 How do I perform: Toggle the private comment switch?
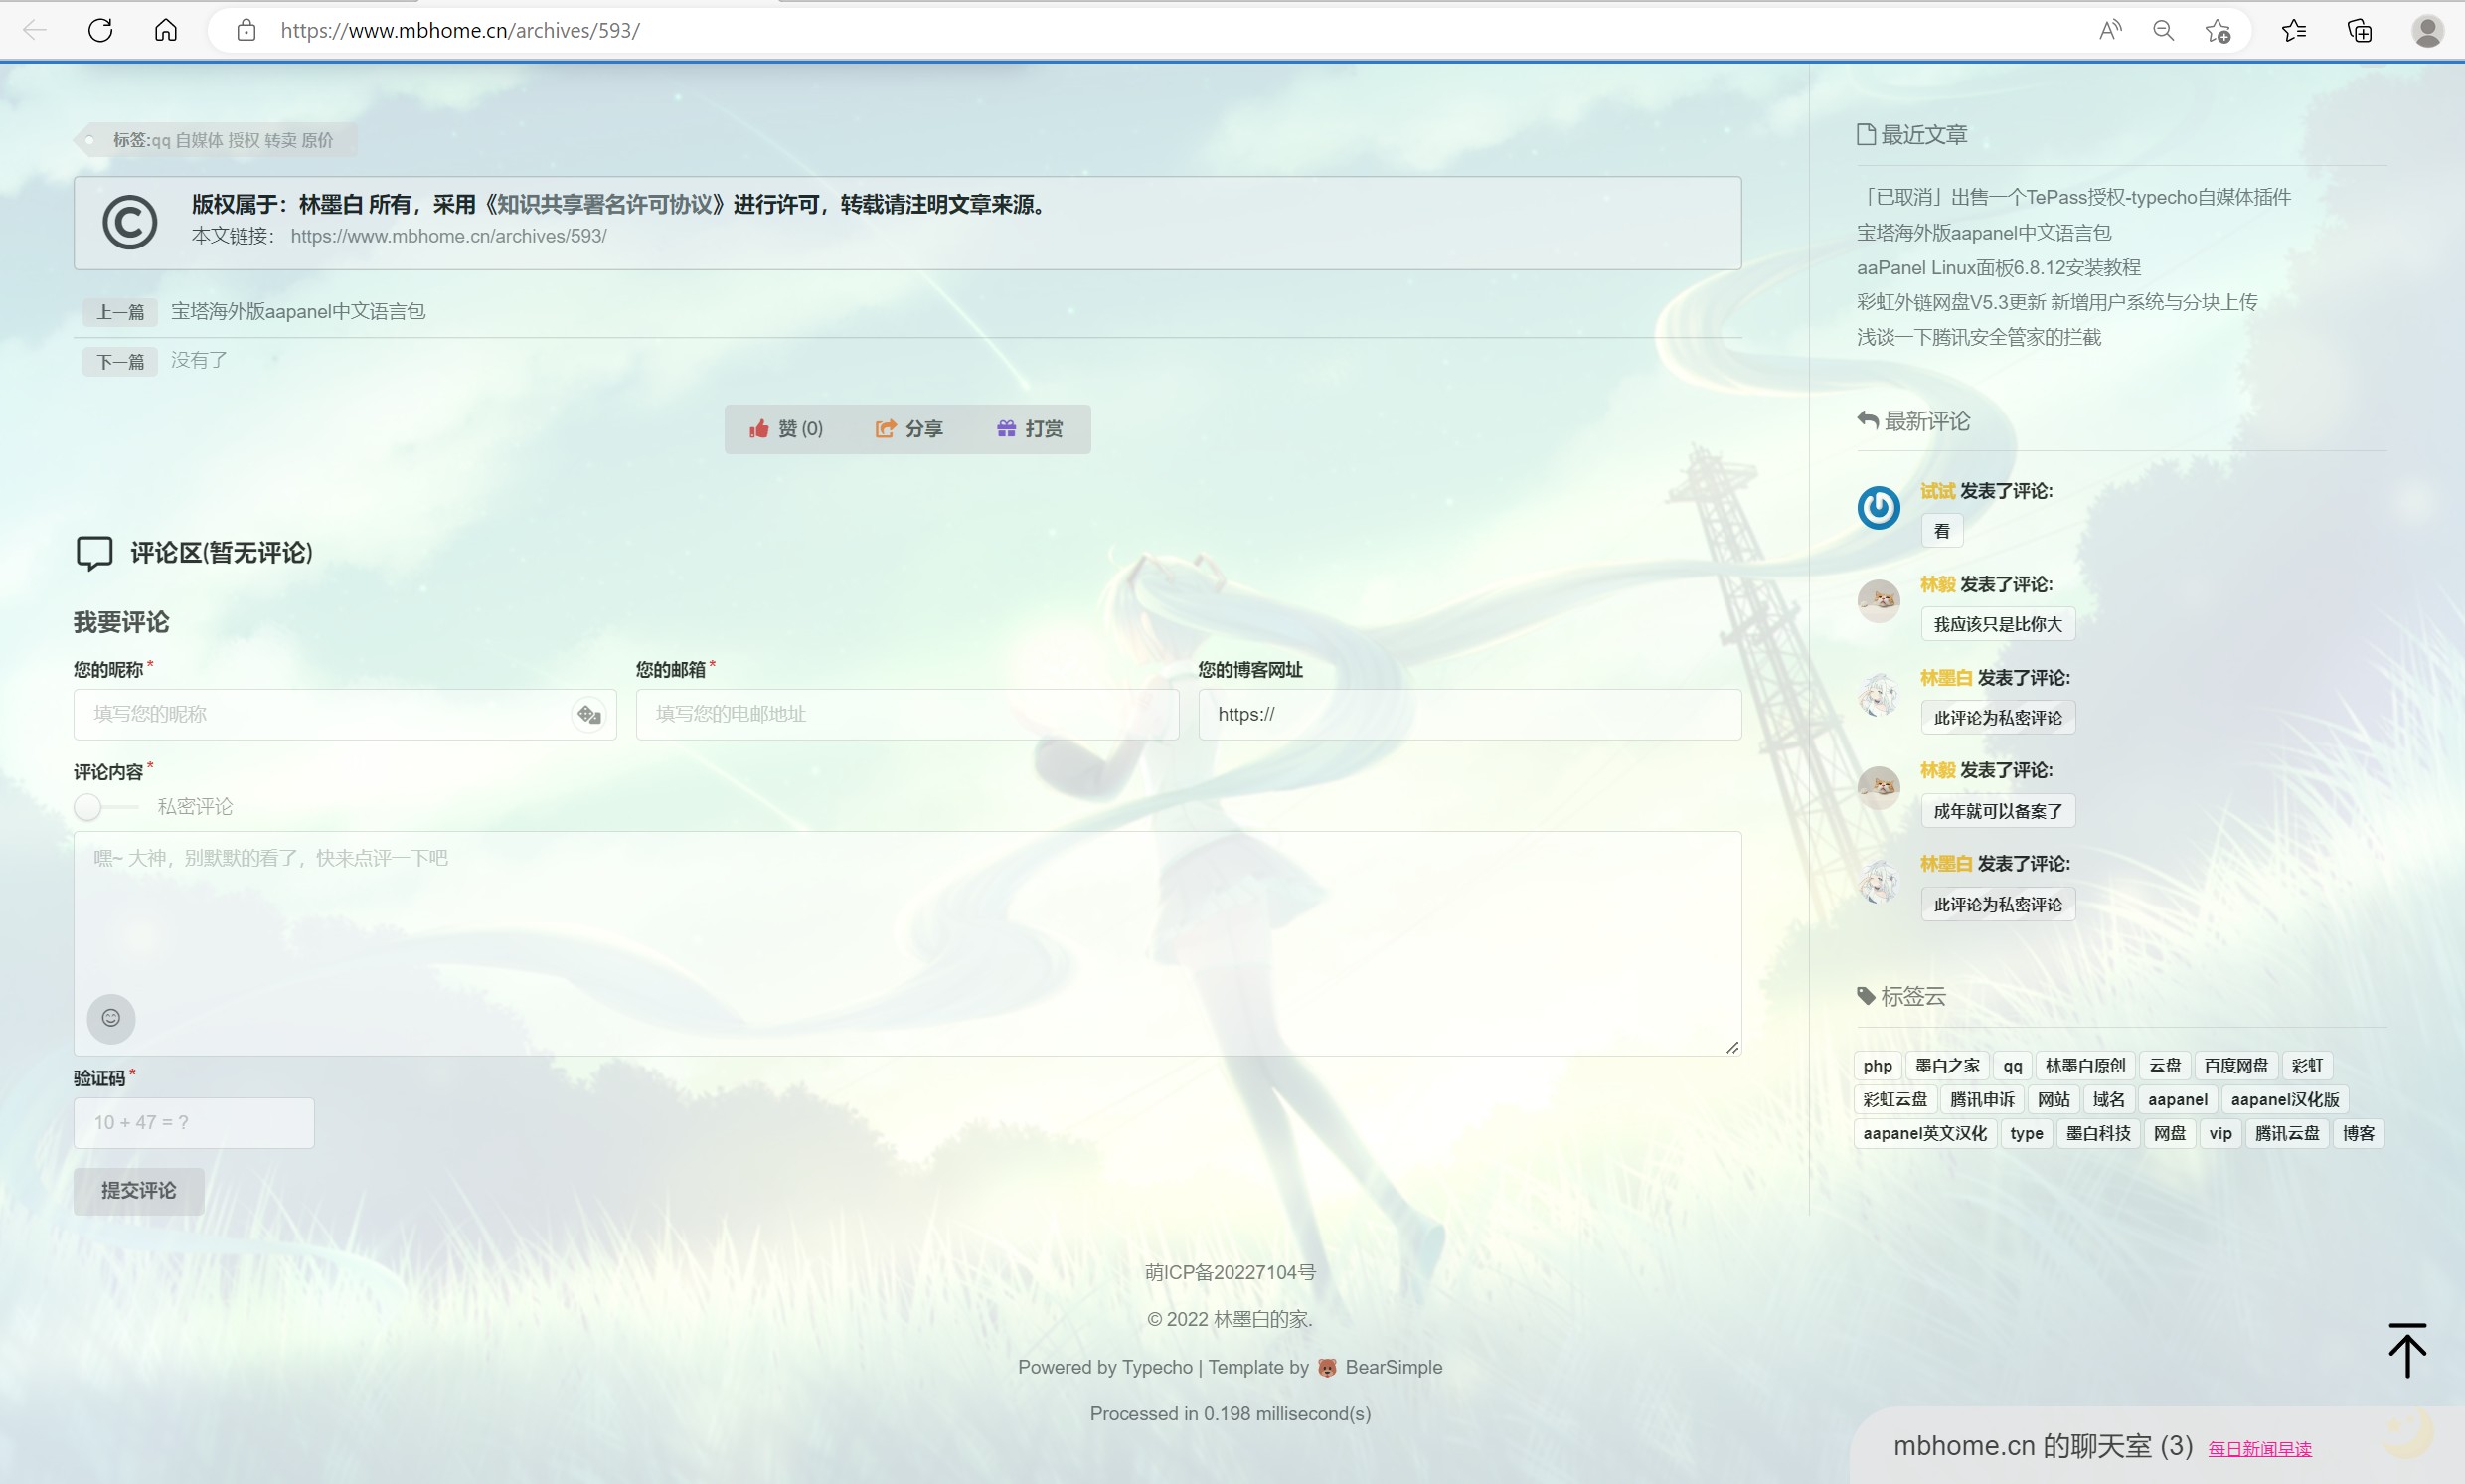105,807
